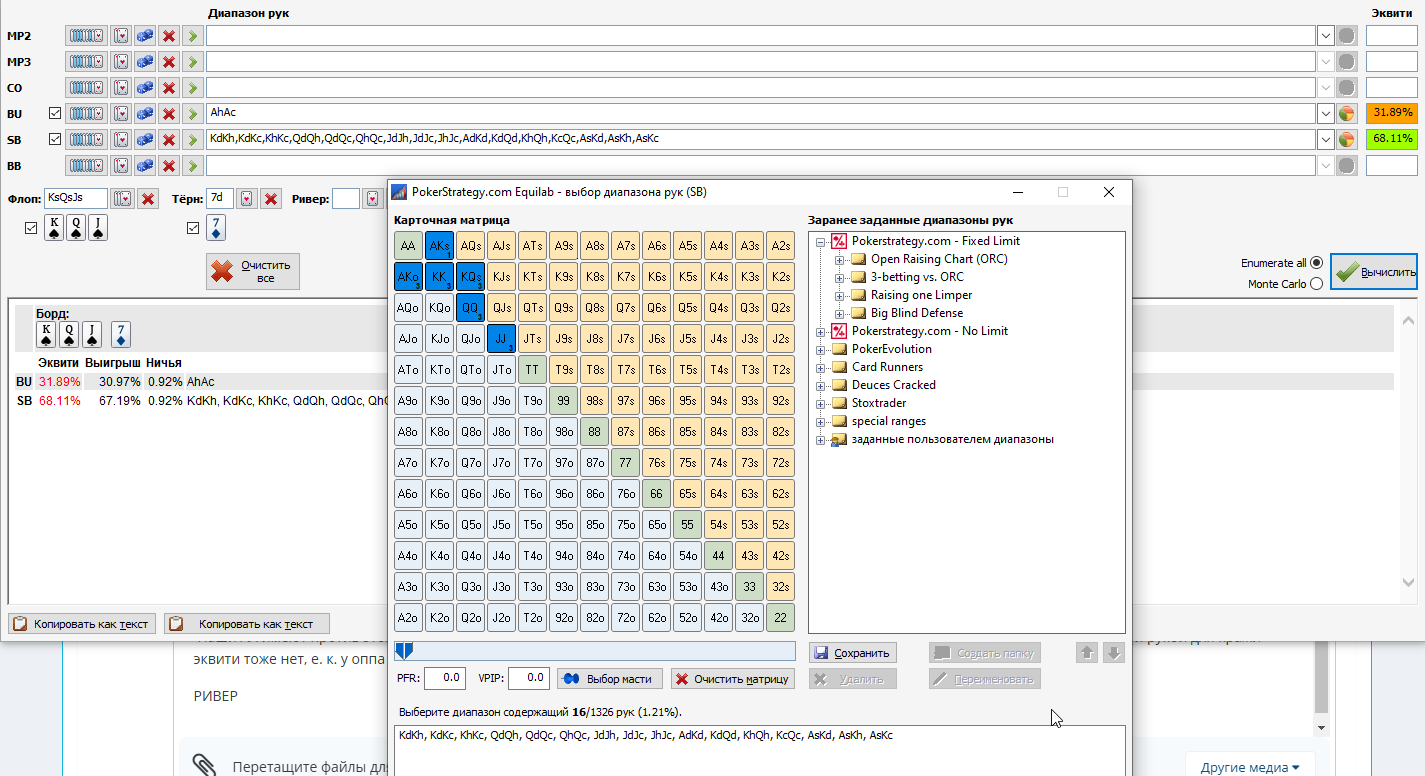Randomize the MP3 hand with dice icon
The image size is (1425, 776).
(x=145, y=62)
